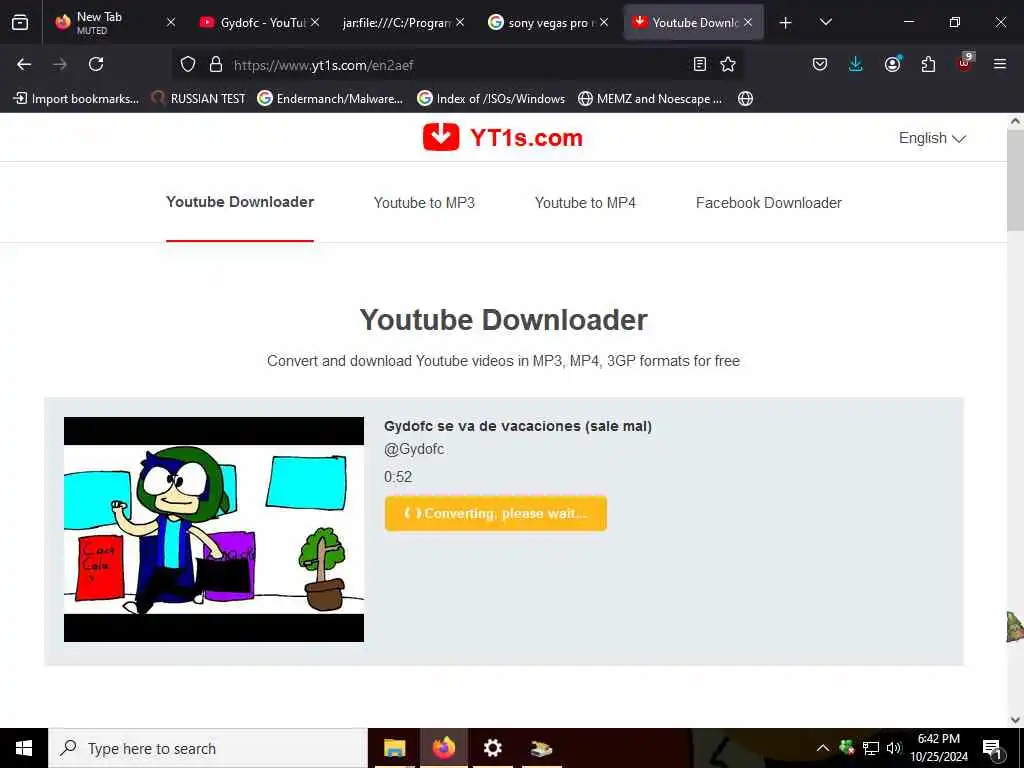Image resolution: width=1024 pixels, height=768 pixels.
Task: Open the books app taskbar icon
Action: (x=541, y=748)
